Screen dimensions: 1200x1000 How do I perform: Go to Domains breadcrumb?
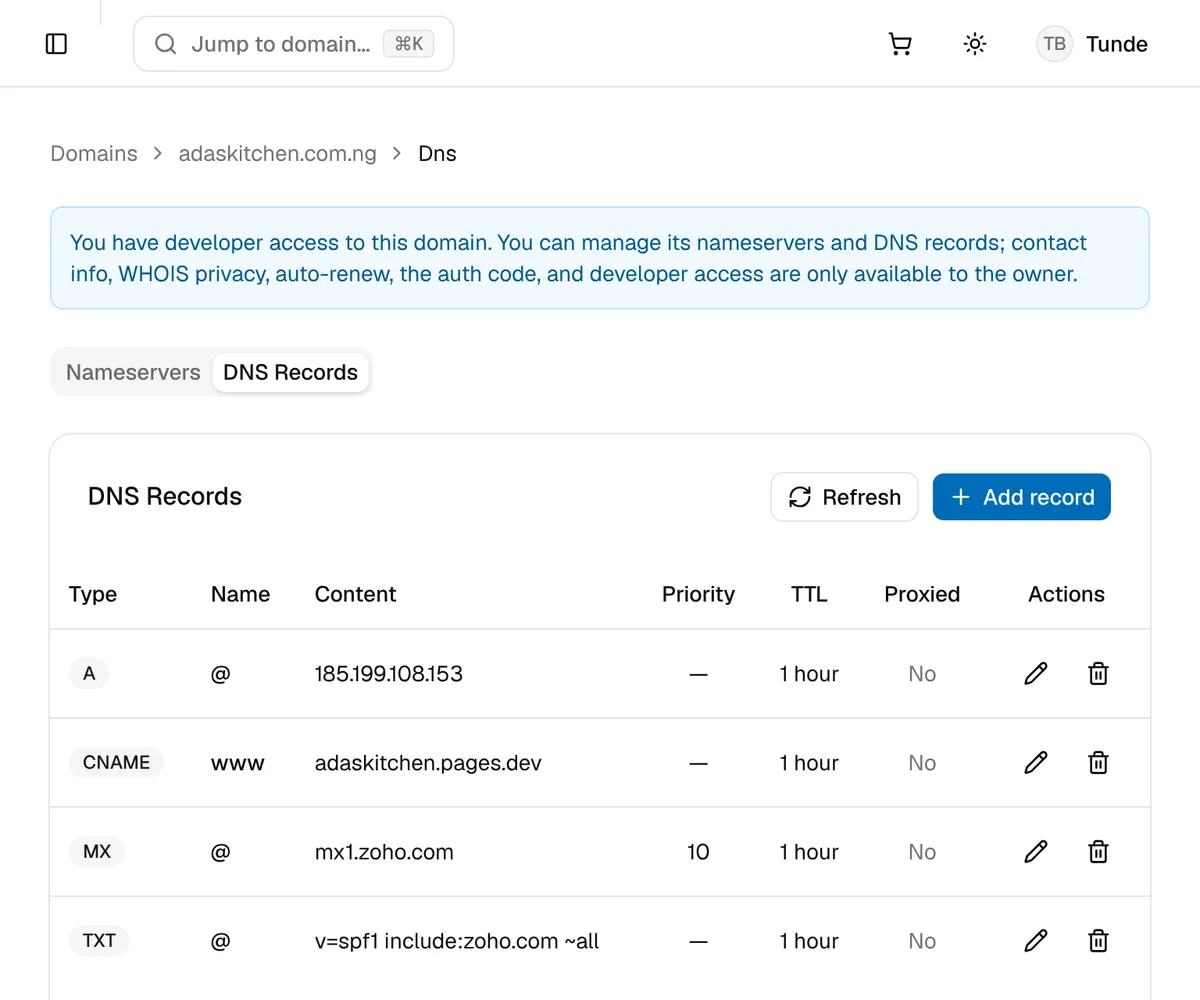pyautogui.click(x=94, y=154)
